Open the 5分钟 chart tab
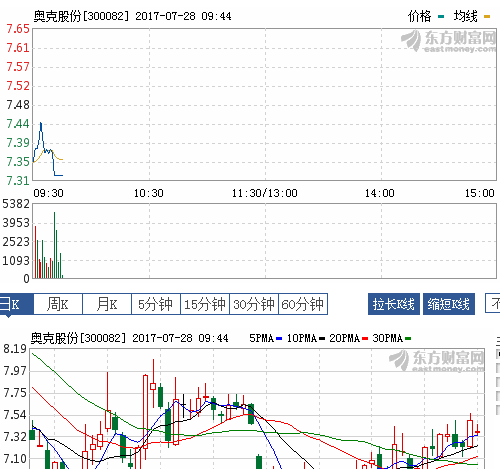The width and height of the screenshot is (500, 469). coord(156,304)
